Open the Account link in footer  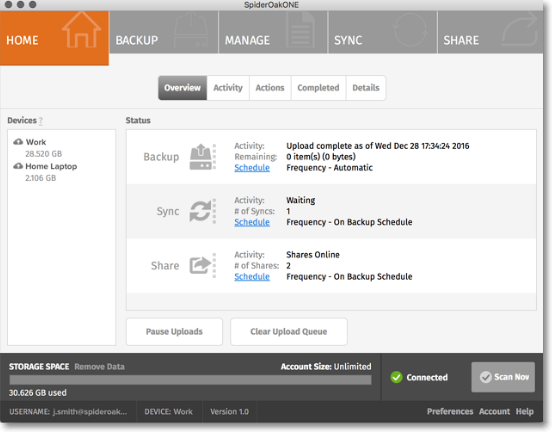point(494,412)
